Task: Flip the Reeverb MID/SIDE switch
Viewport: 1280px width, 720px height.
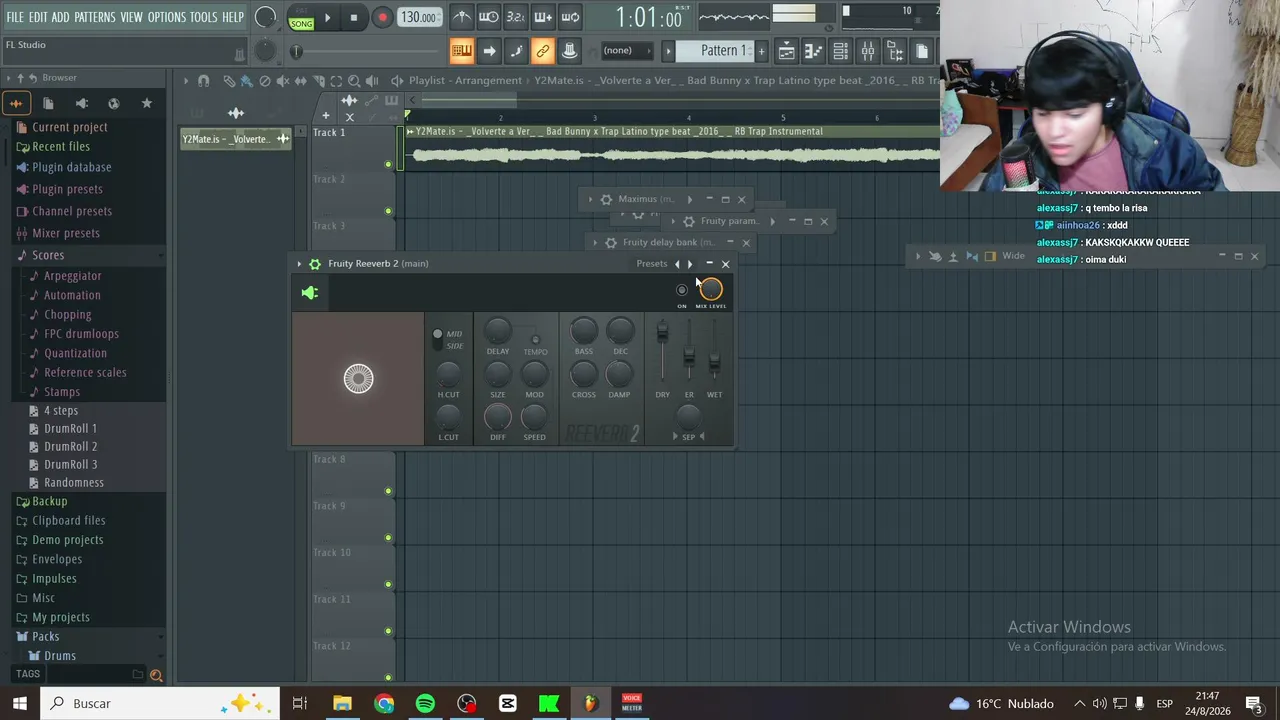Action: [437, 339]
